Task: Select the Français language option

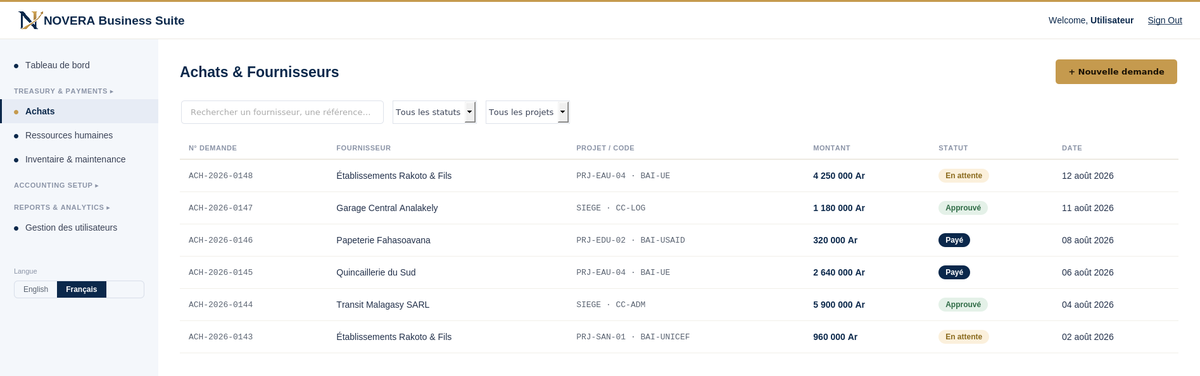Action: click(x=82, y=289)
